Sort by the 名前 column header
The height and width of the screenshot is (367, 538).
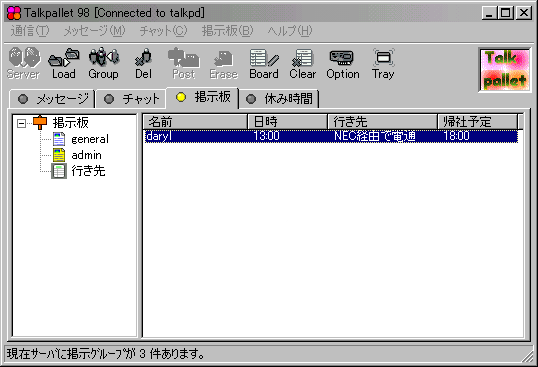coord(195,122)
